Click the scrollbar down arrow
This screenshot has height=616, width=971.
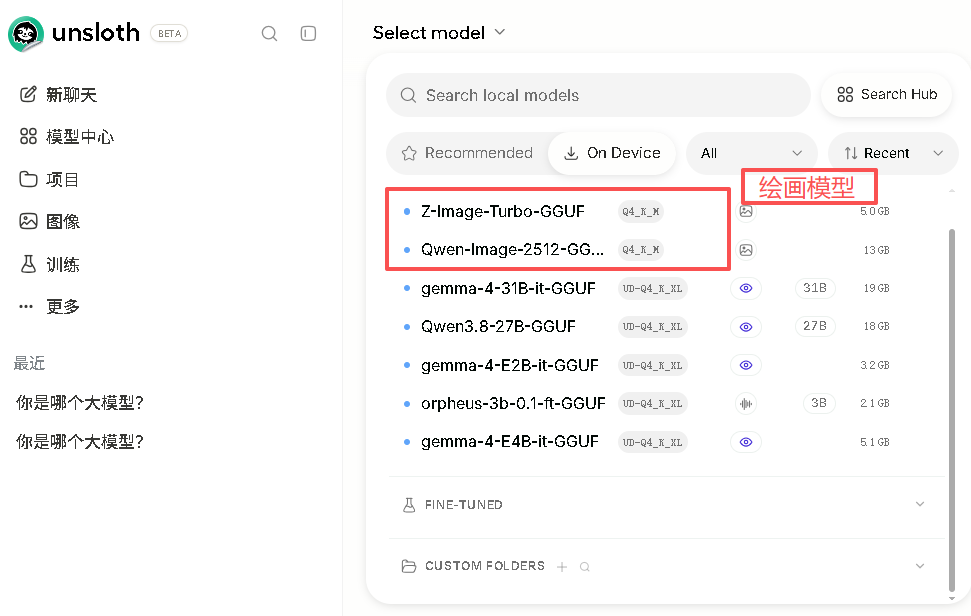[x=952, y=599]
